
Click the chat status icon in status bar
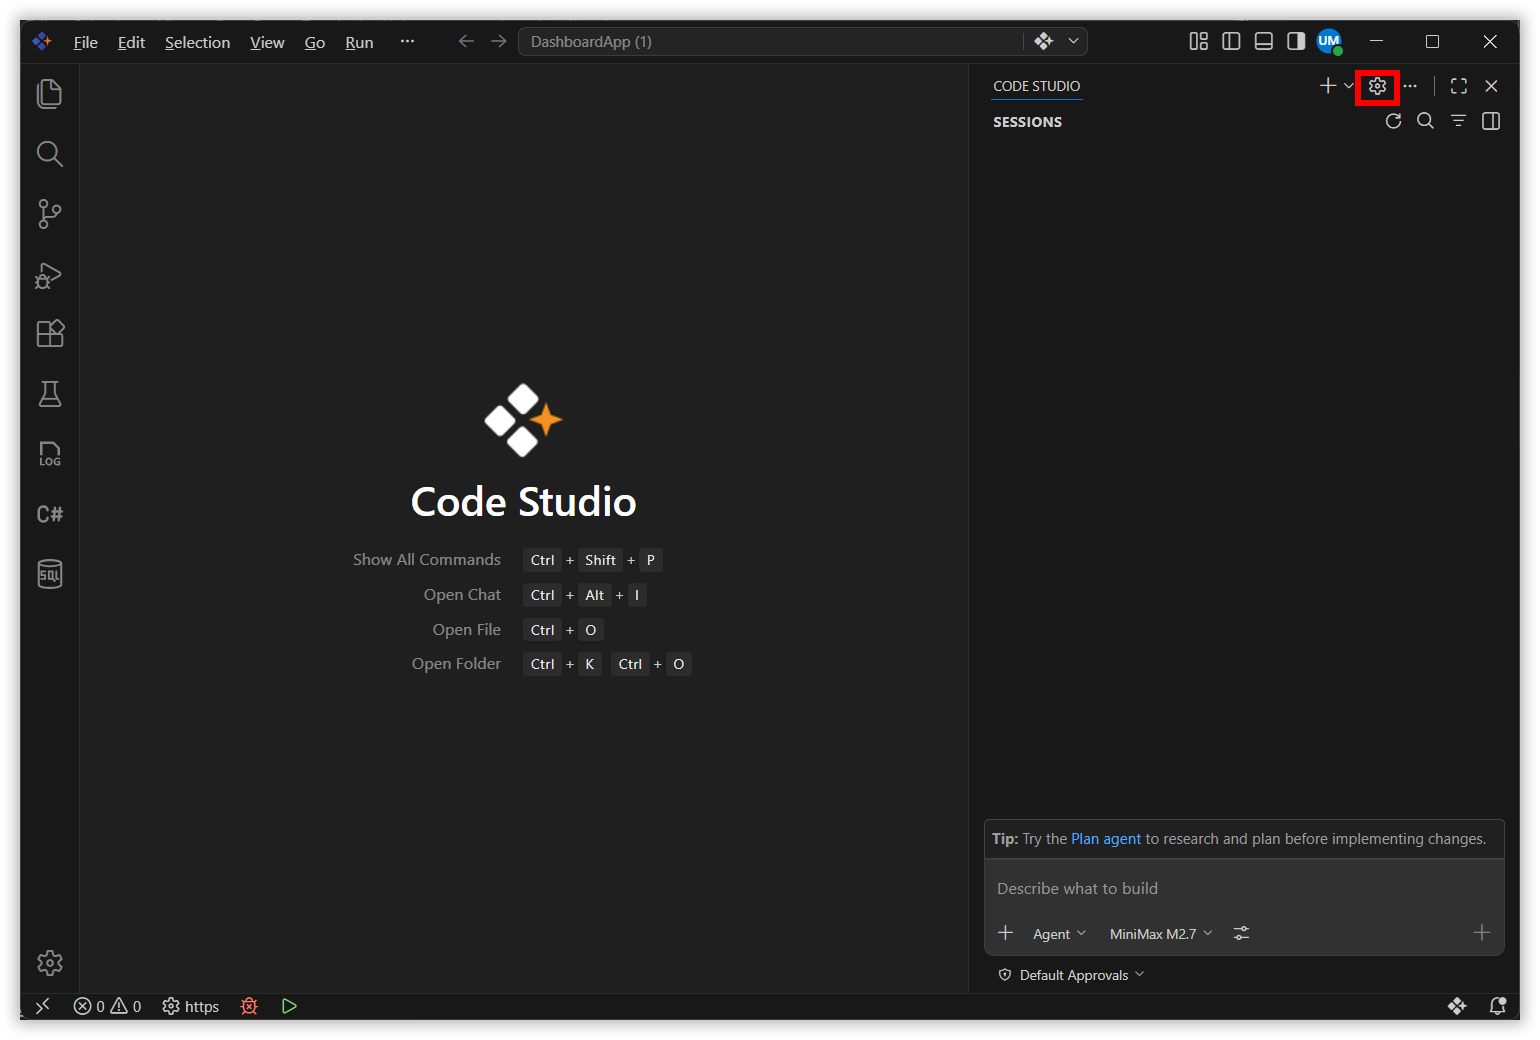(x=1457, y=1006)
